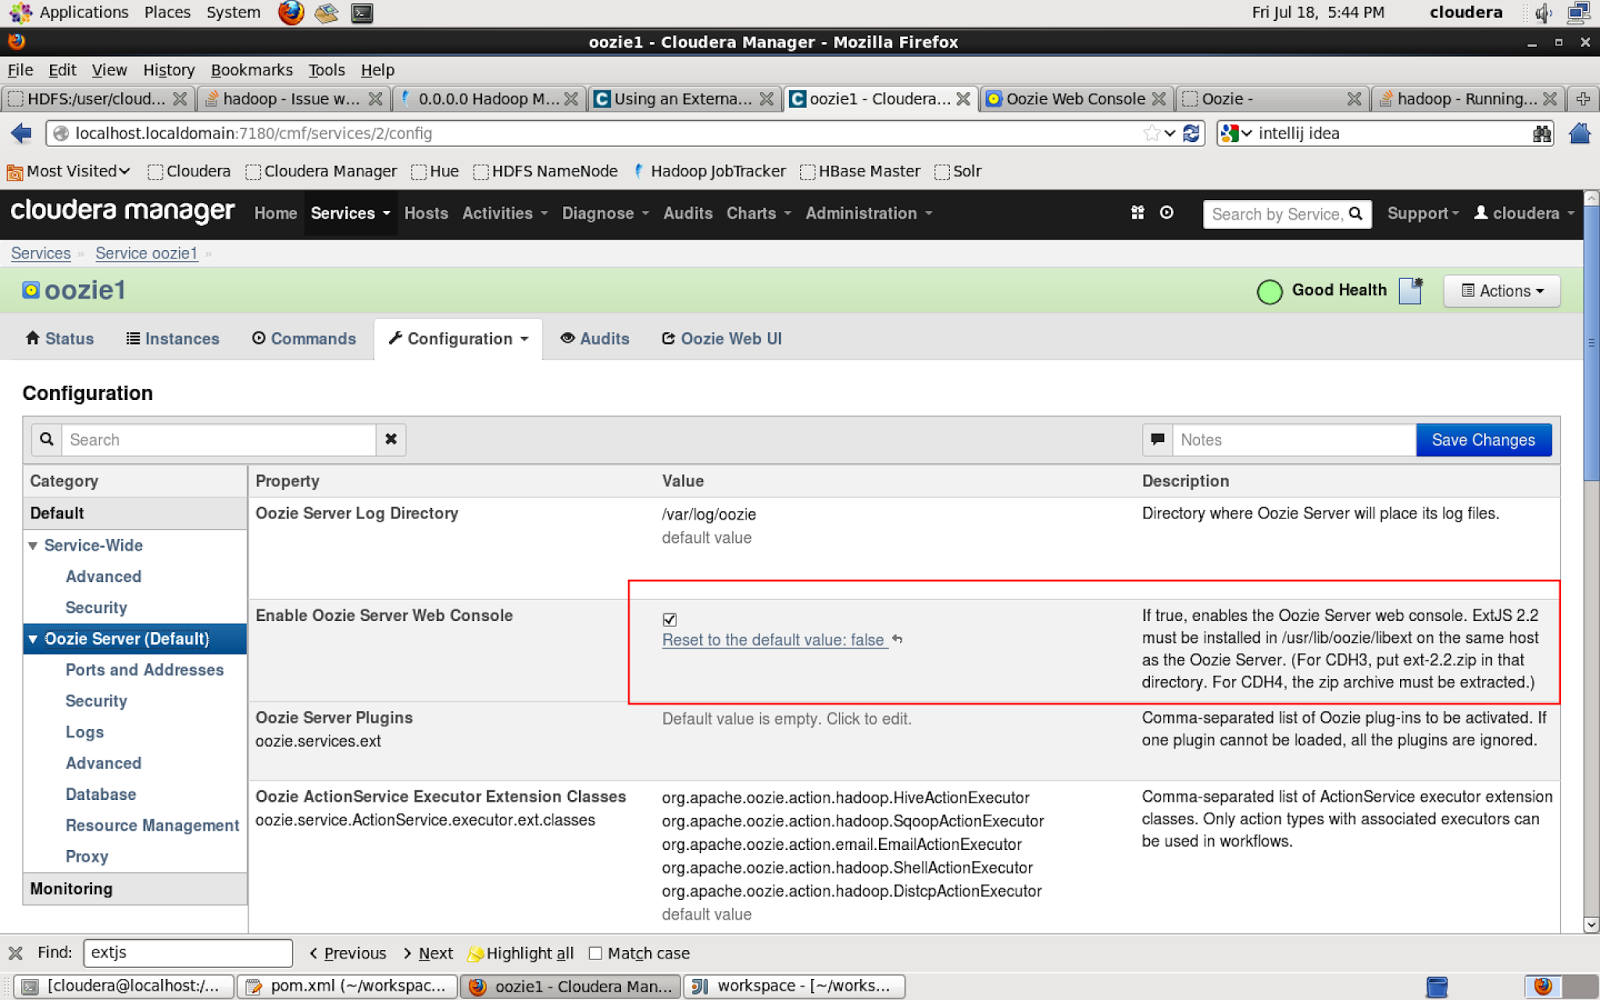This screenshot has width=1600, height=1000.
Task: Open the Bookmarks menu
Action: (252, 70)
